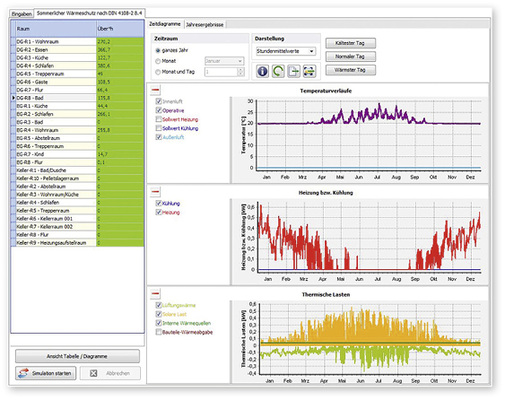The image size is (505, 400).
Task: Toggle the Heizung checkbox in the heating chart
Action: pyautogui.click(x=159, y=212)
